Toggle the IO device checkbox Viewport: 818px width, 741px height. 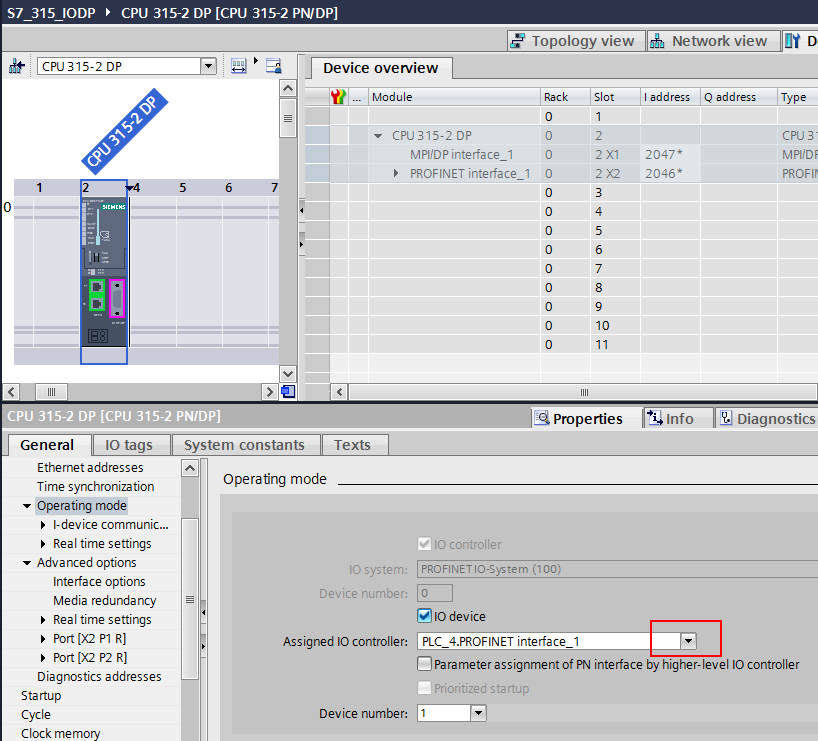[424, 616]
